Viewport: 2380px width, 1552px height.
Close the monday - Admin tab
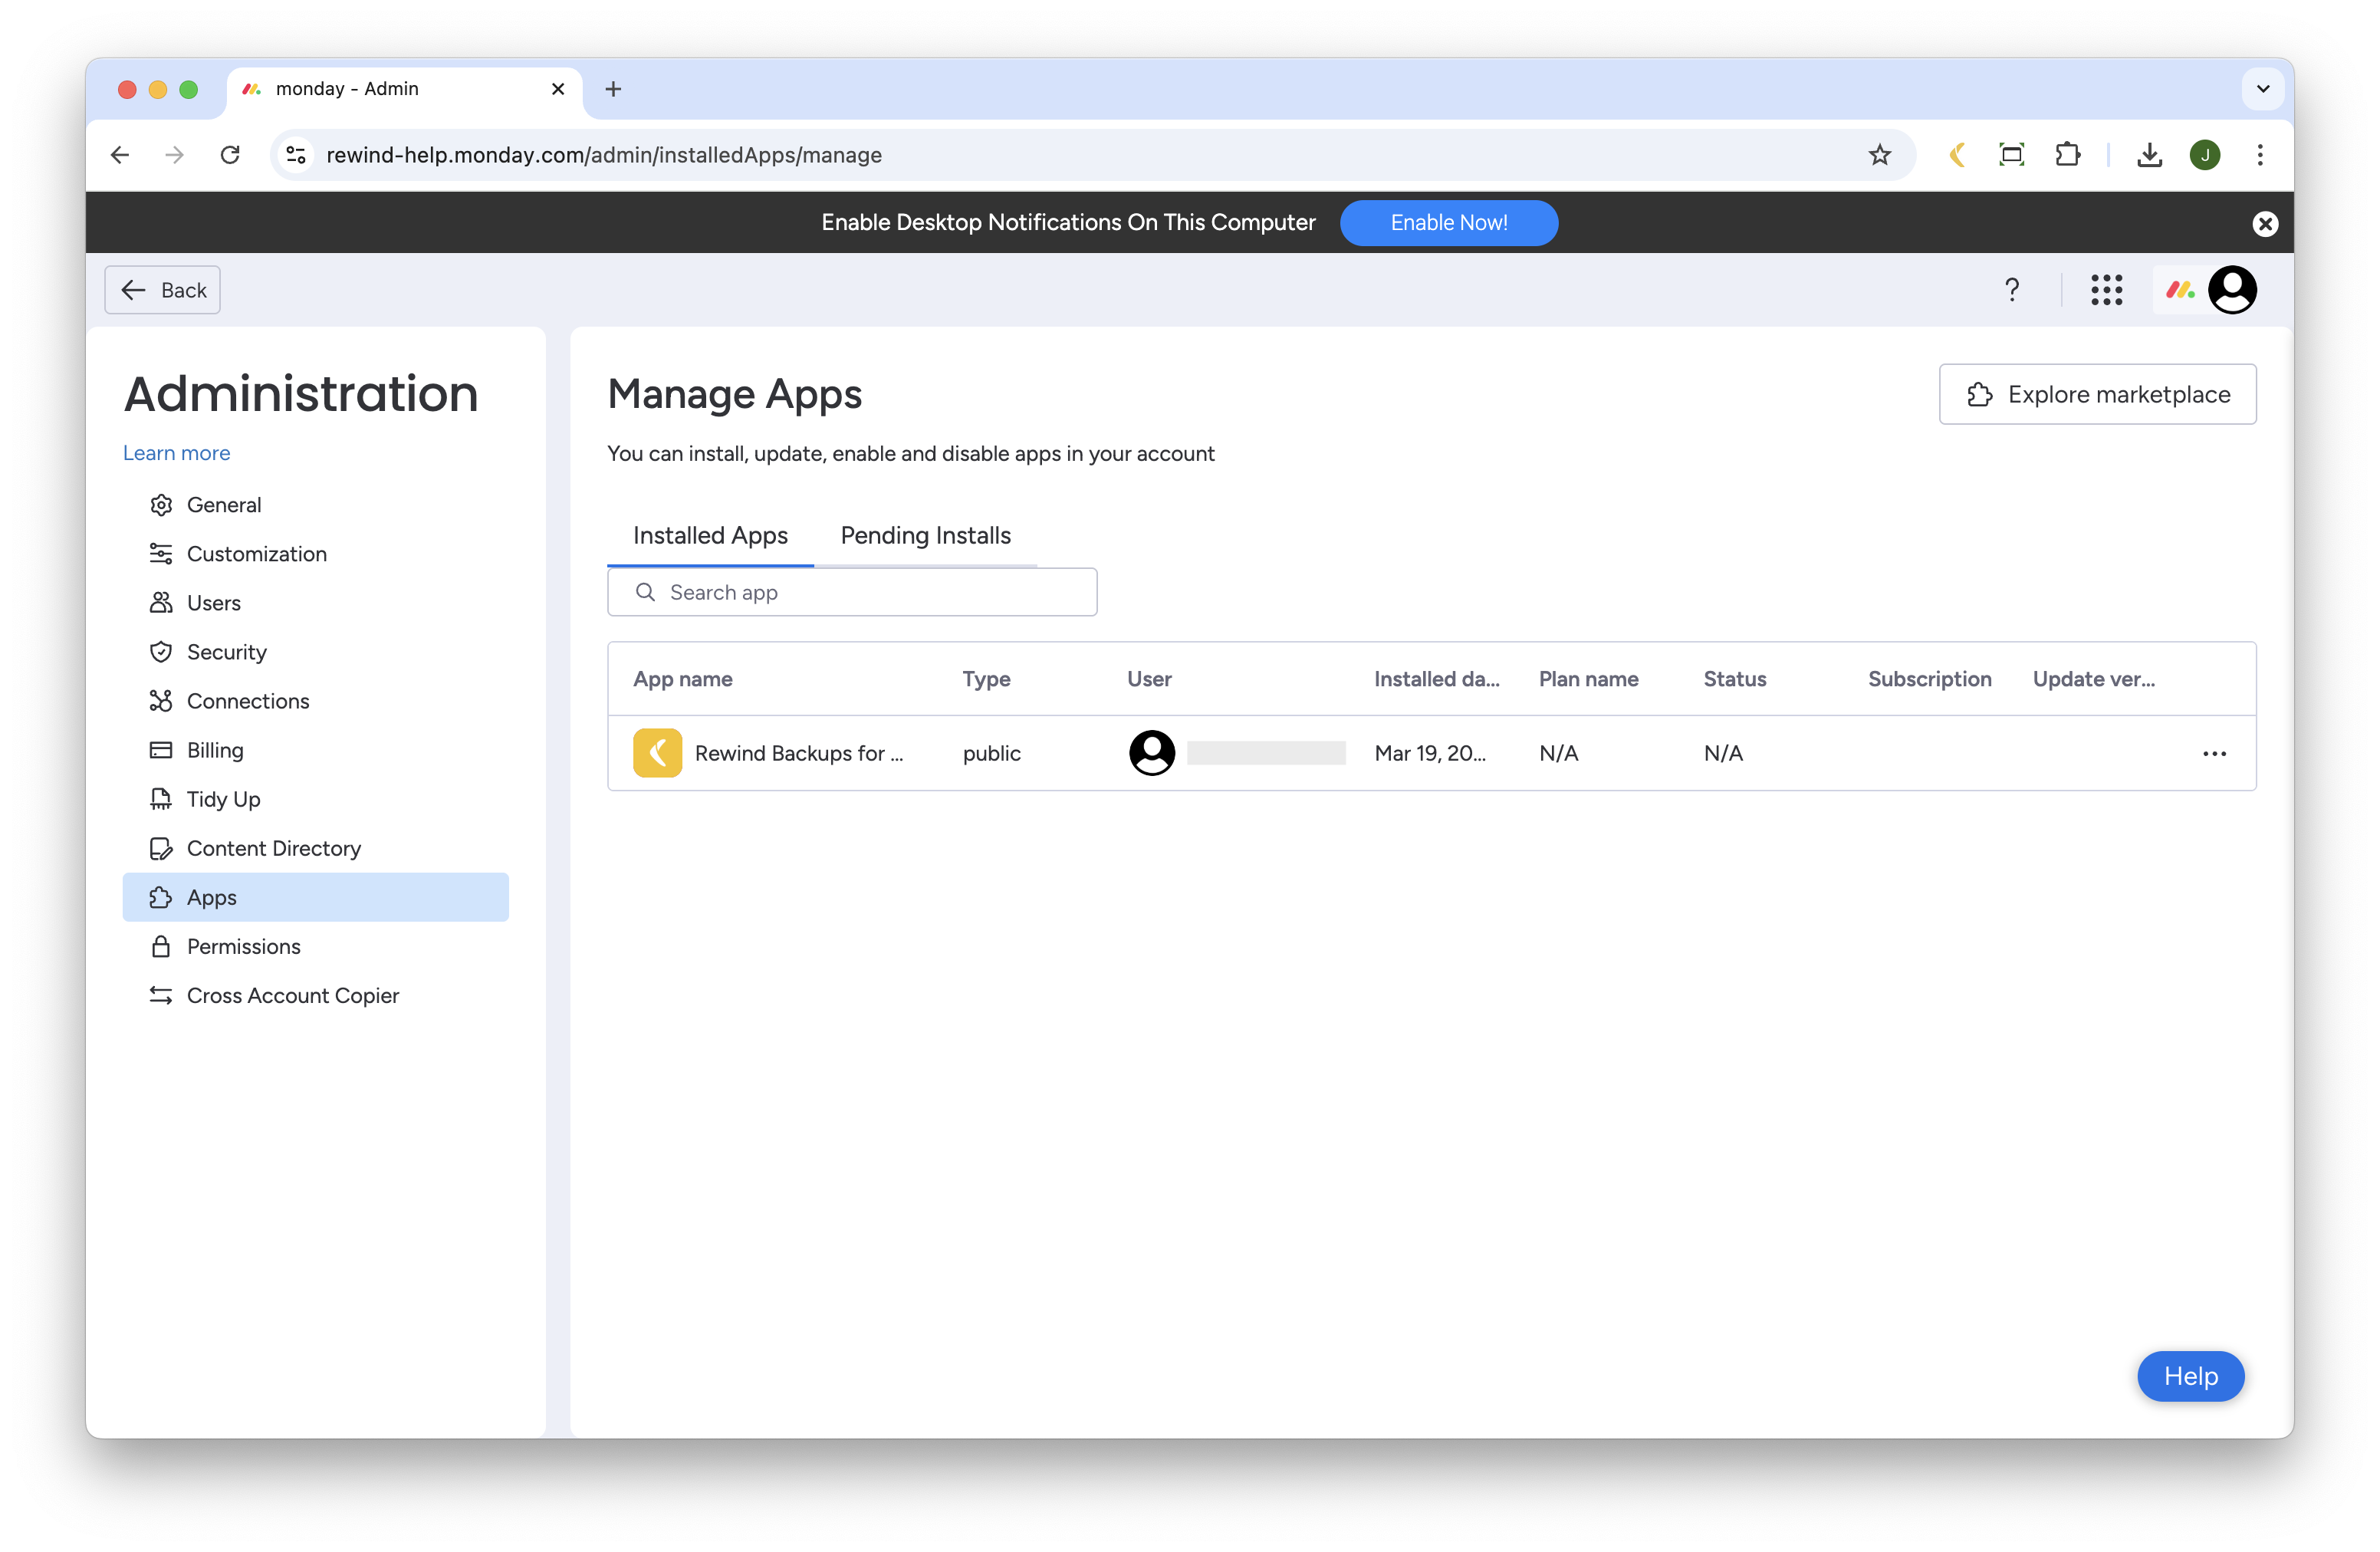558,89
